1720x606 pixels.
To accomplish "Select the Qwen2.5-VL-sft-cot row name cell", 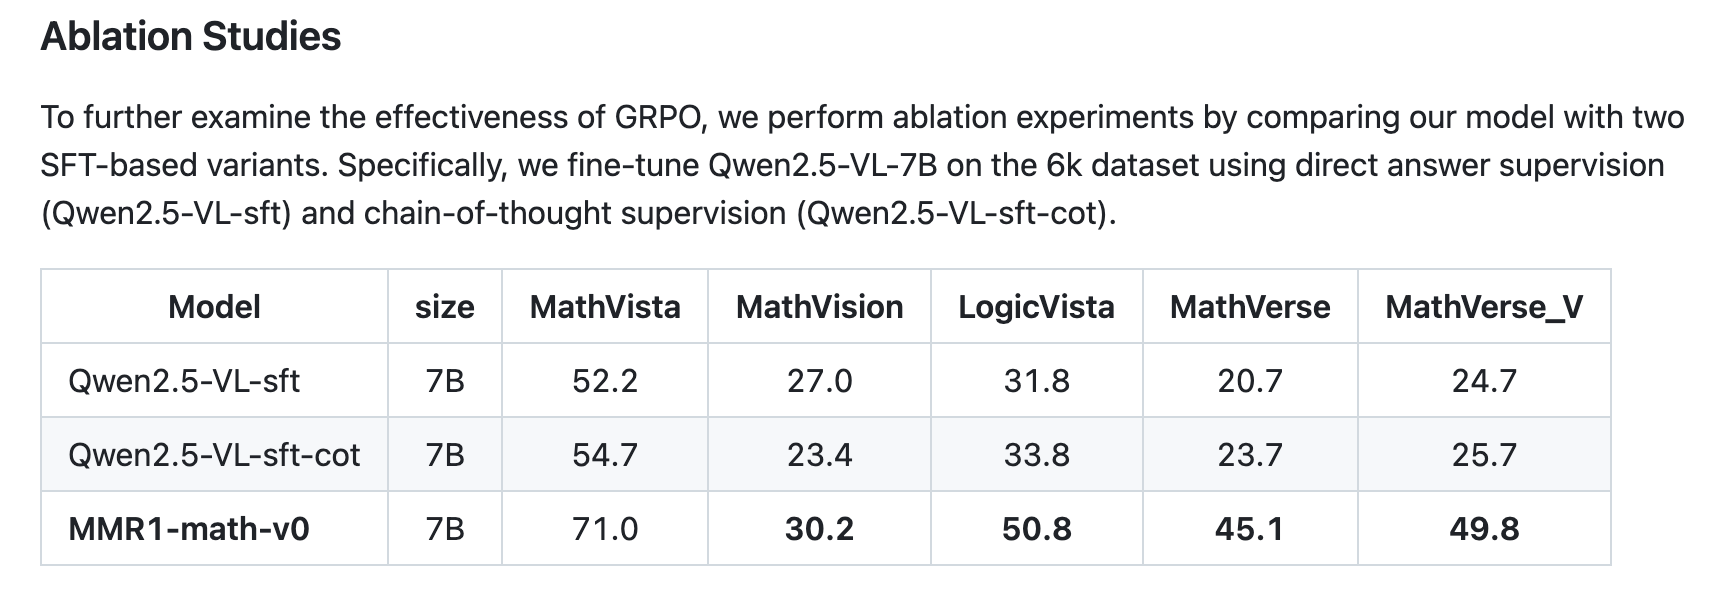I will point(214,455).
